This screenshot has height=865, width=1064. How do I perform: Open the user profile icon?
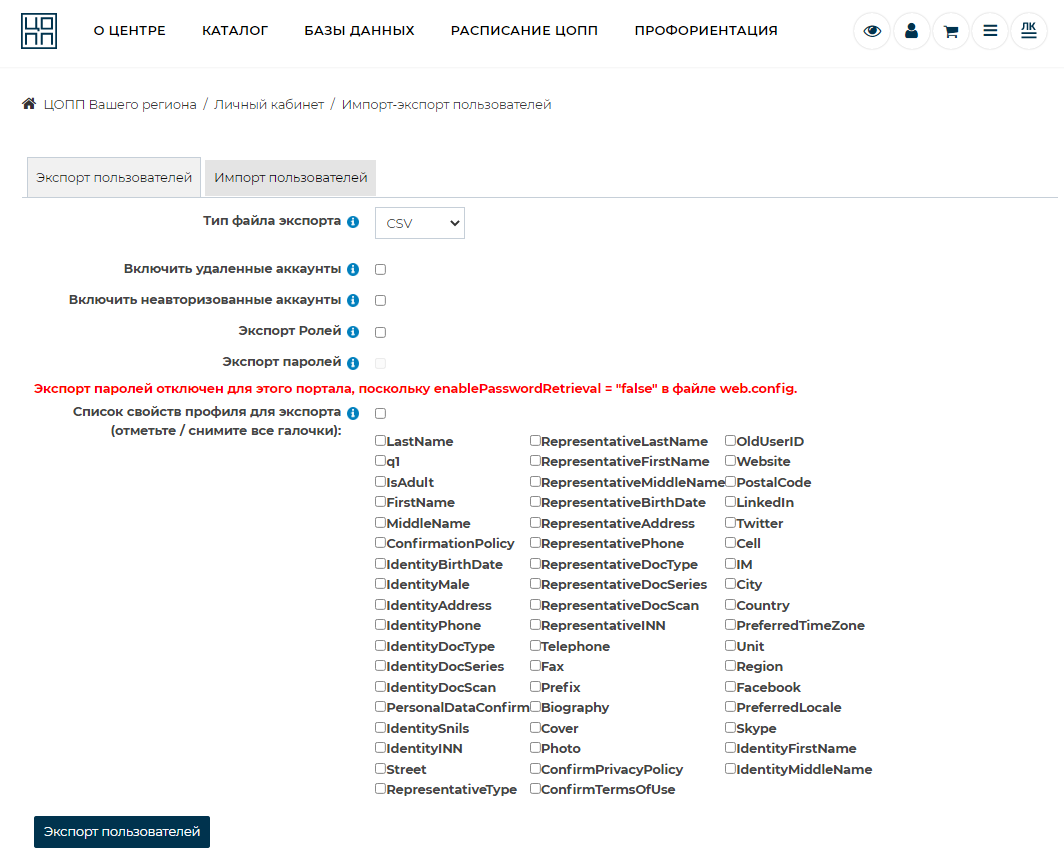tap(911, 31)
